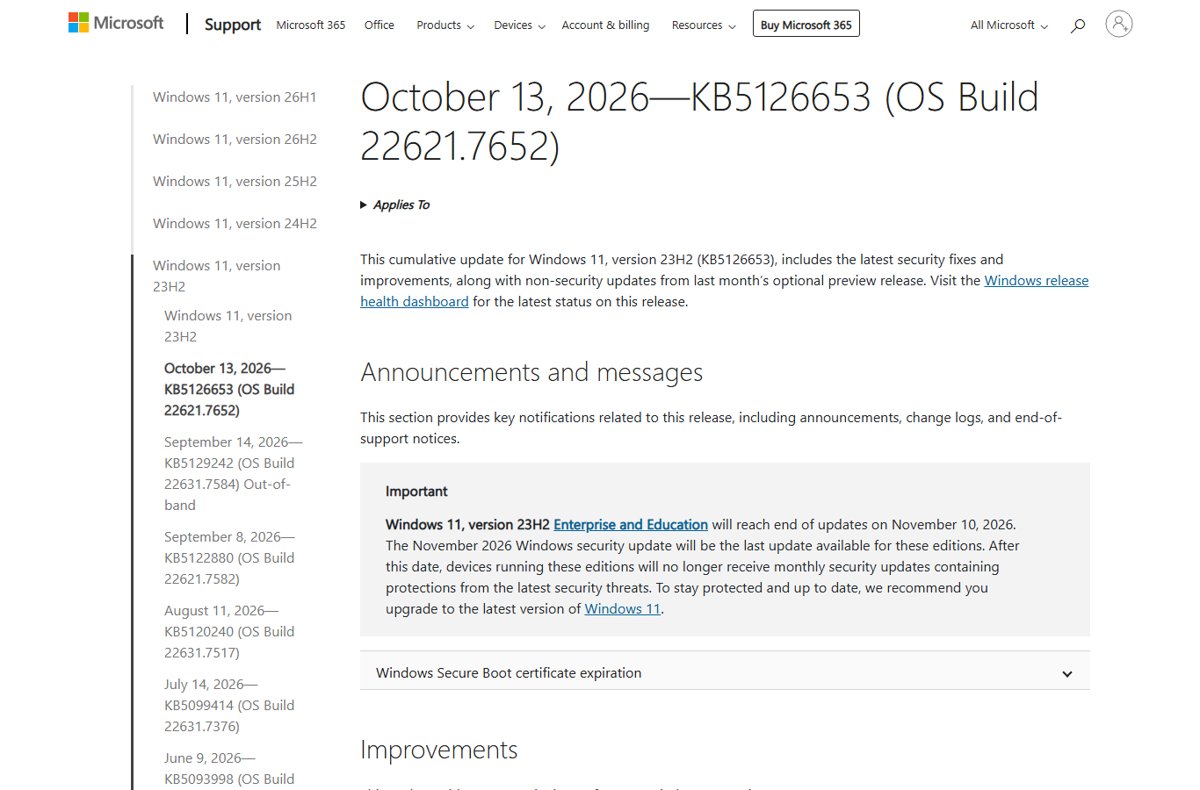Viewport: 1200px width, 790px height.
Task: Select Windows 11, version 25H2 in sidebar
Action: coord(234,181)
